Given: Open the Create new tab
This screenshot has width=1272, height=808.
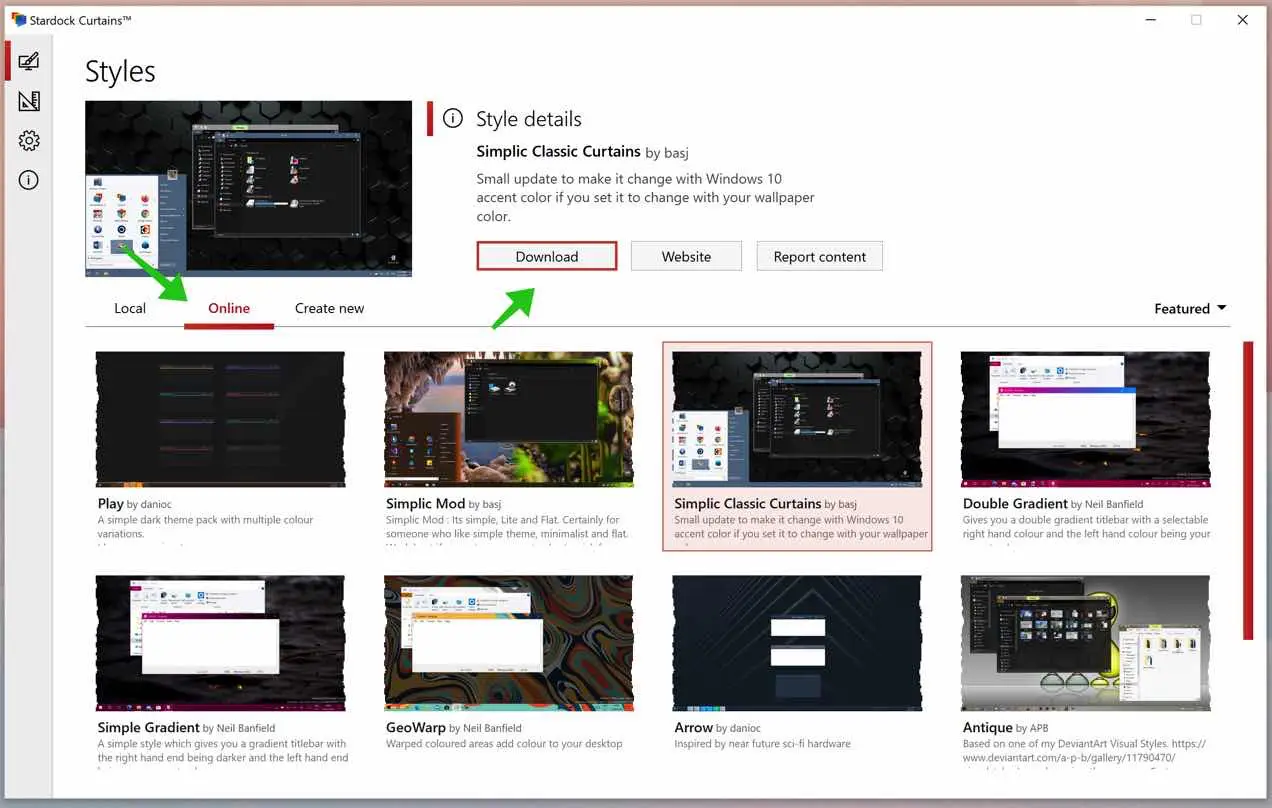Looking at the screenshot, I should 329,308.
